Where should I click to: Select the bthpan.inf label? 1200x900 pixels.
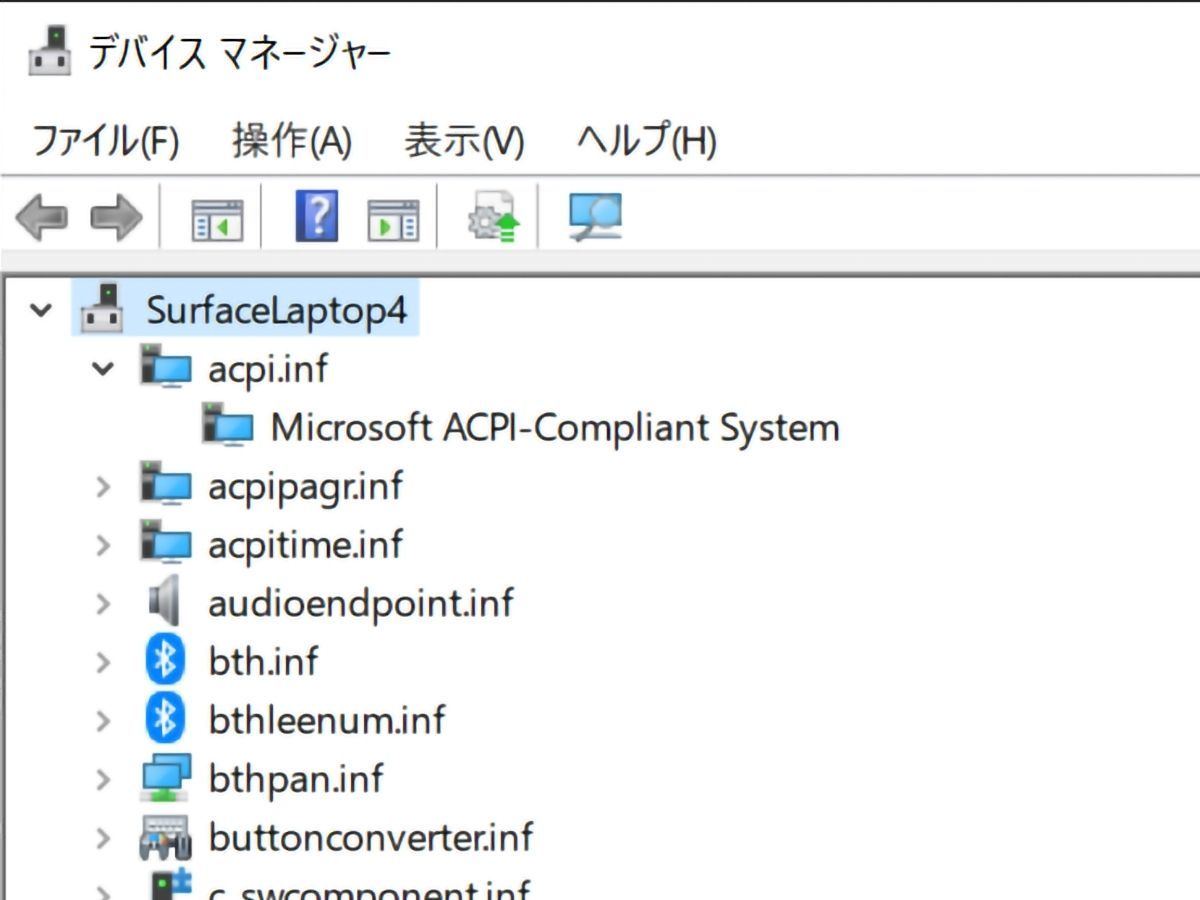pyautogui.click(x=295, y=778)
